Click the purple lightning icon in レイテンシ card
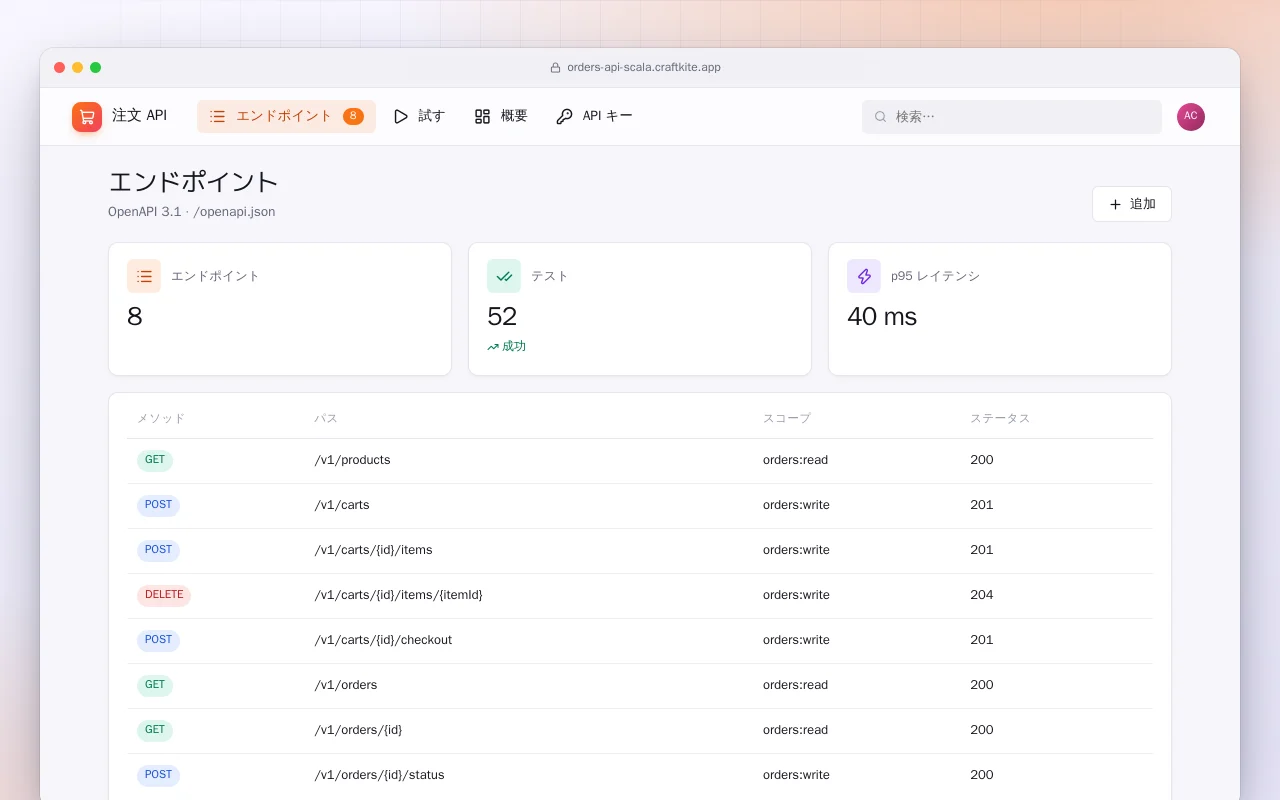The image size is (1280, 800). 864,276
